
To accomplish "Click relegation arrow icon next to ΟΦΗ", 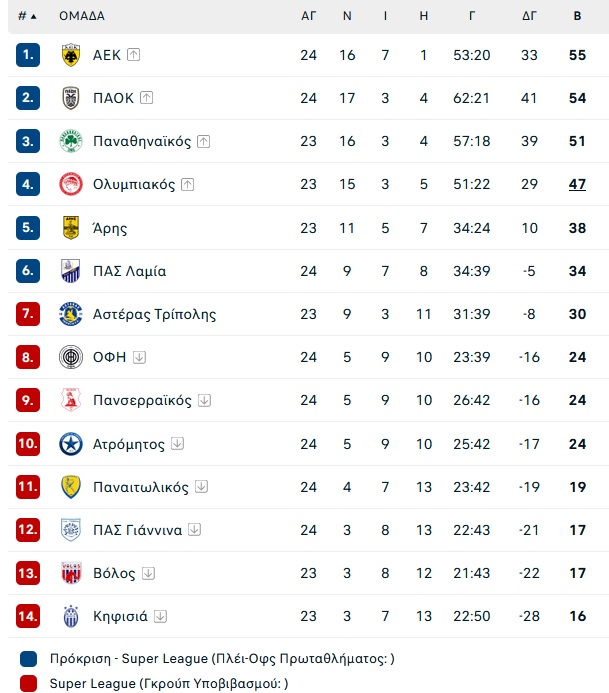I will click(x=139, y=357).
